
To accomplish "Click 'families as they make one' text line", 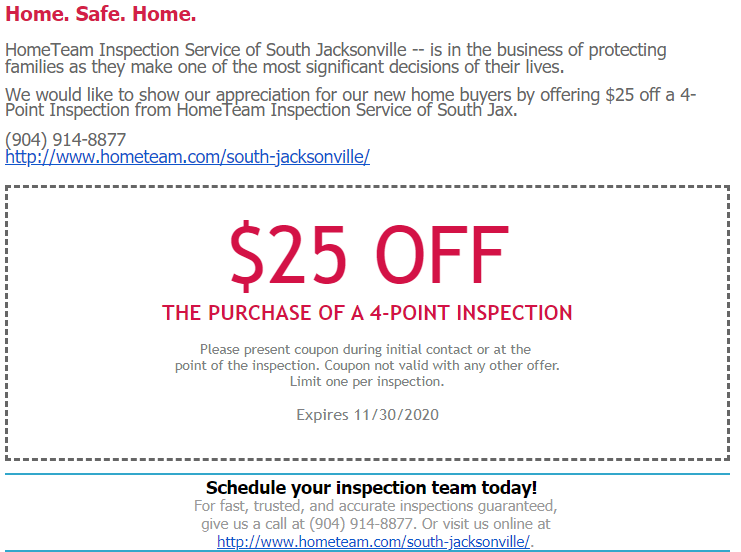I will coord(285,67).
